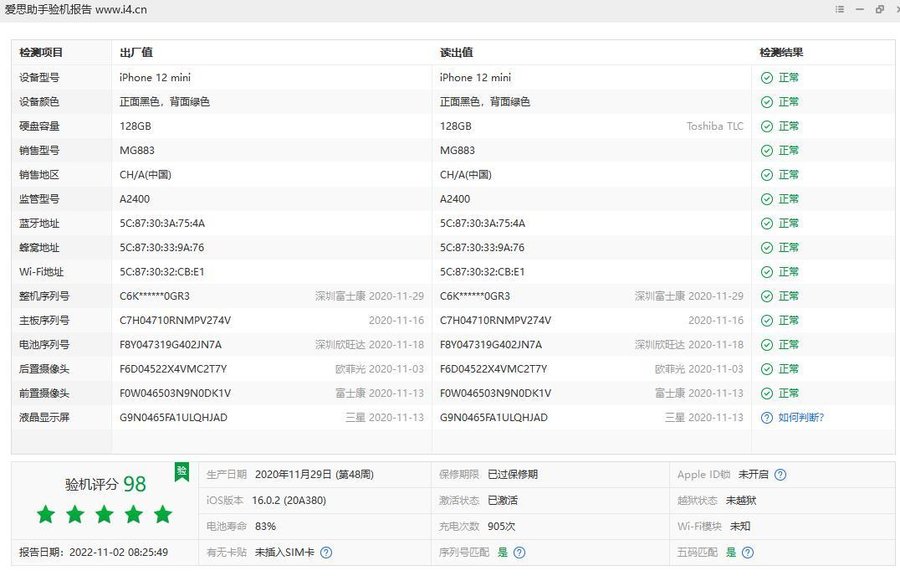This screenshot has height=576, width=900.
Task: Click the green check icon in 设备型号 row
Action: [766, 77]
